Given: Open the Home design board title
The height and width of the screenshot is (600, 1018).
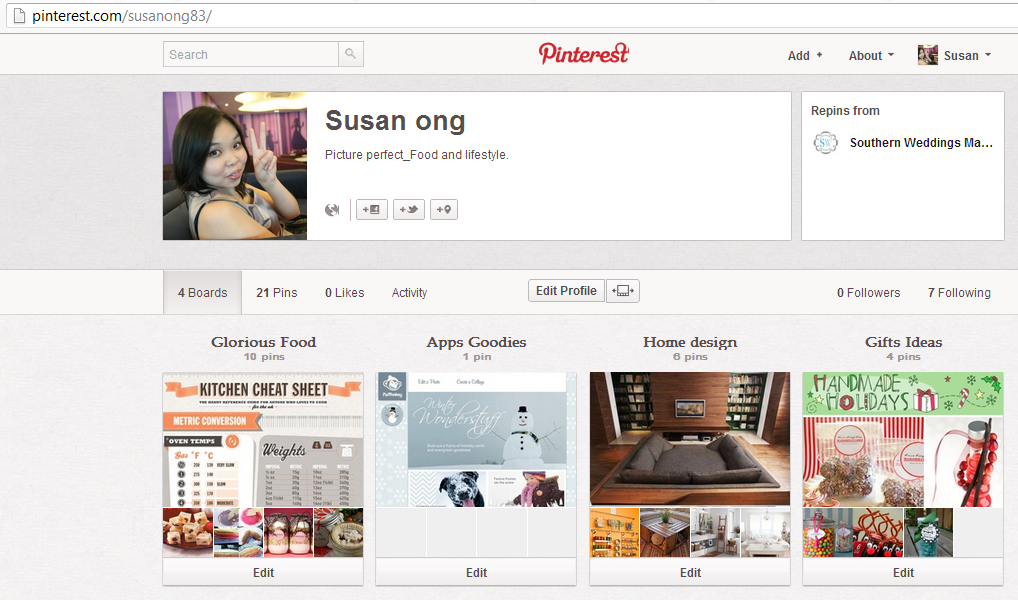Looking at the screenshot, I should click(690, 342).
